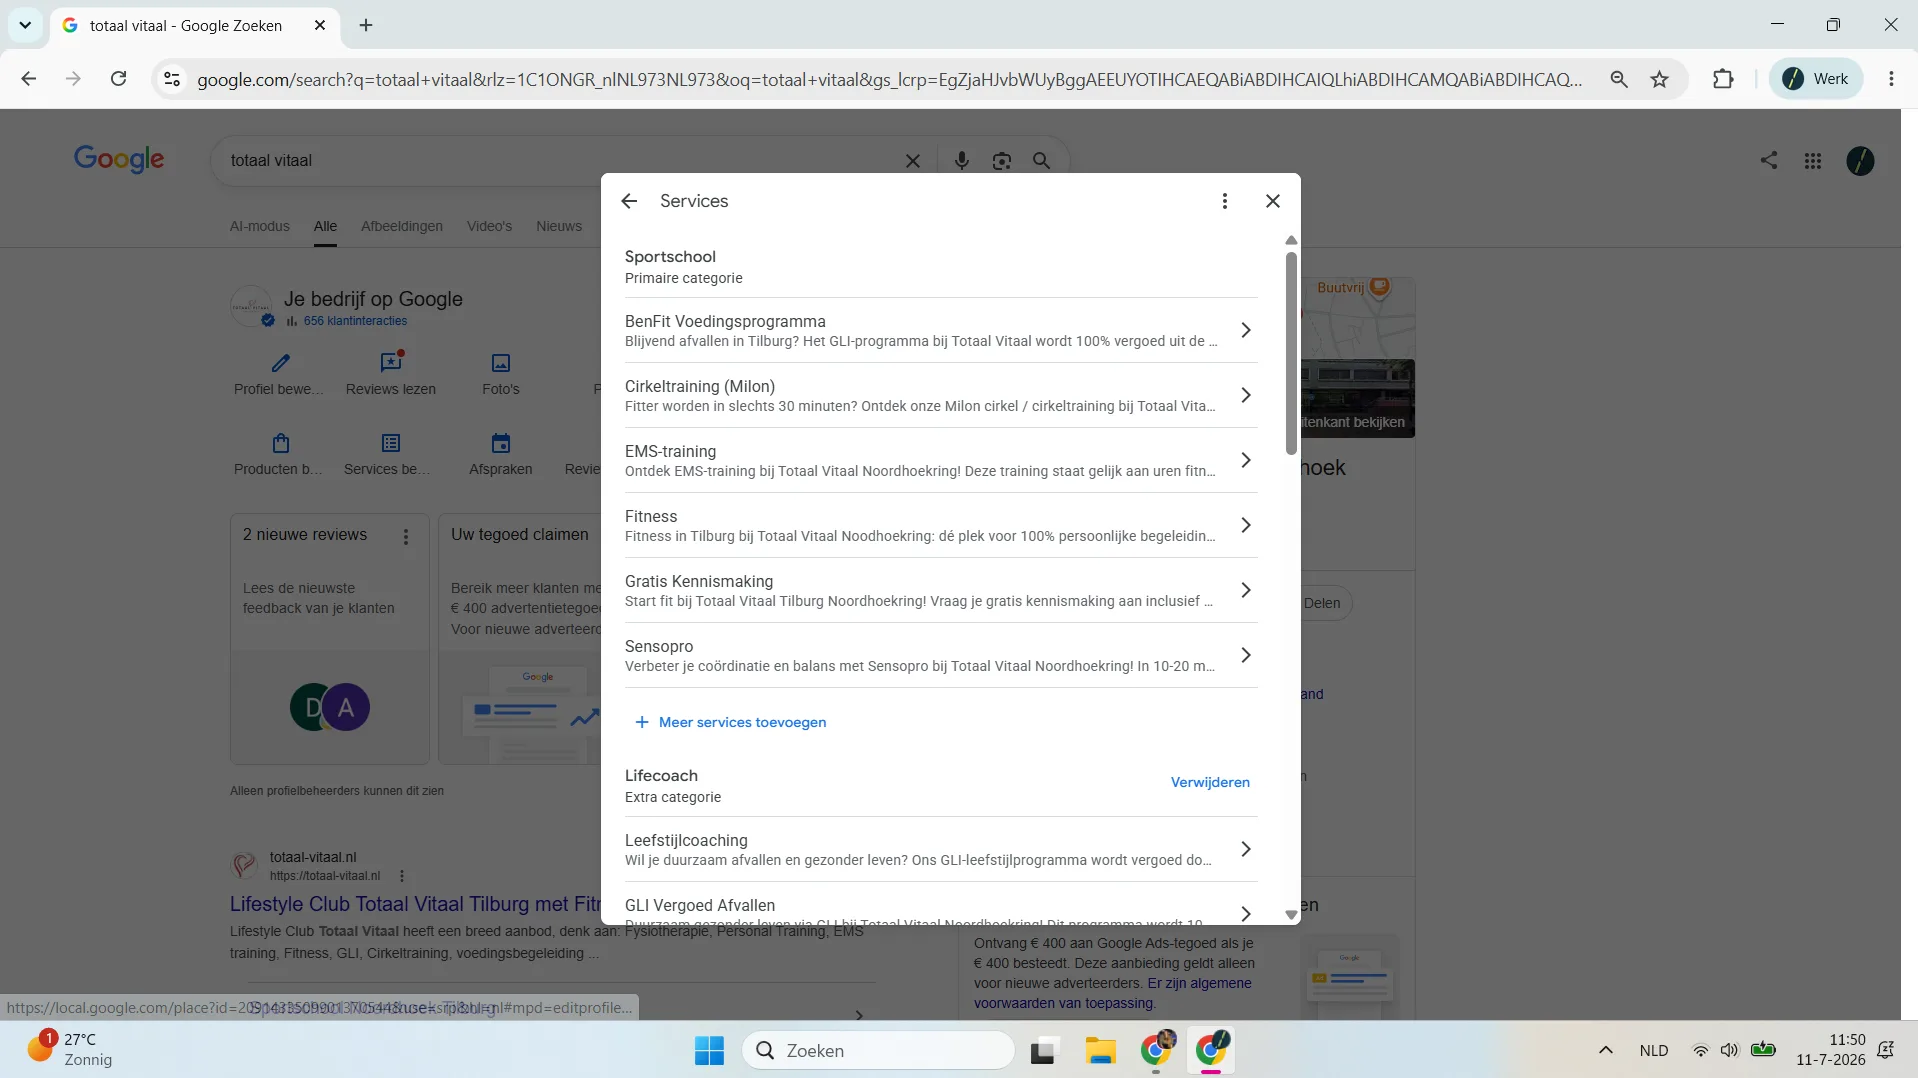Open the Services dialog three-dot menu
This screenshot has width=1918, height=1078.
pyautogui.click(x=1224, y=201)
